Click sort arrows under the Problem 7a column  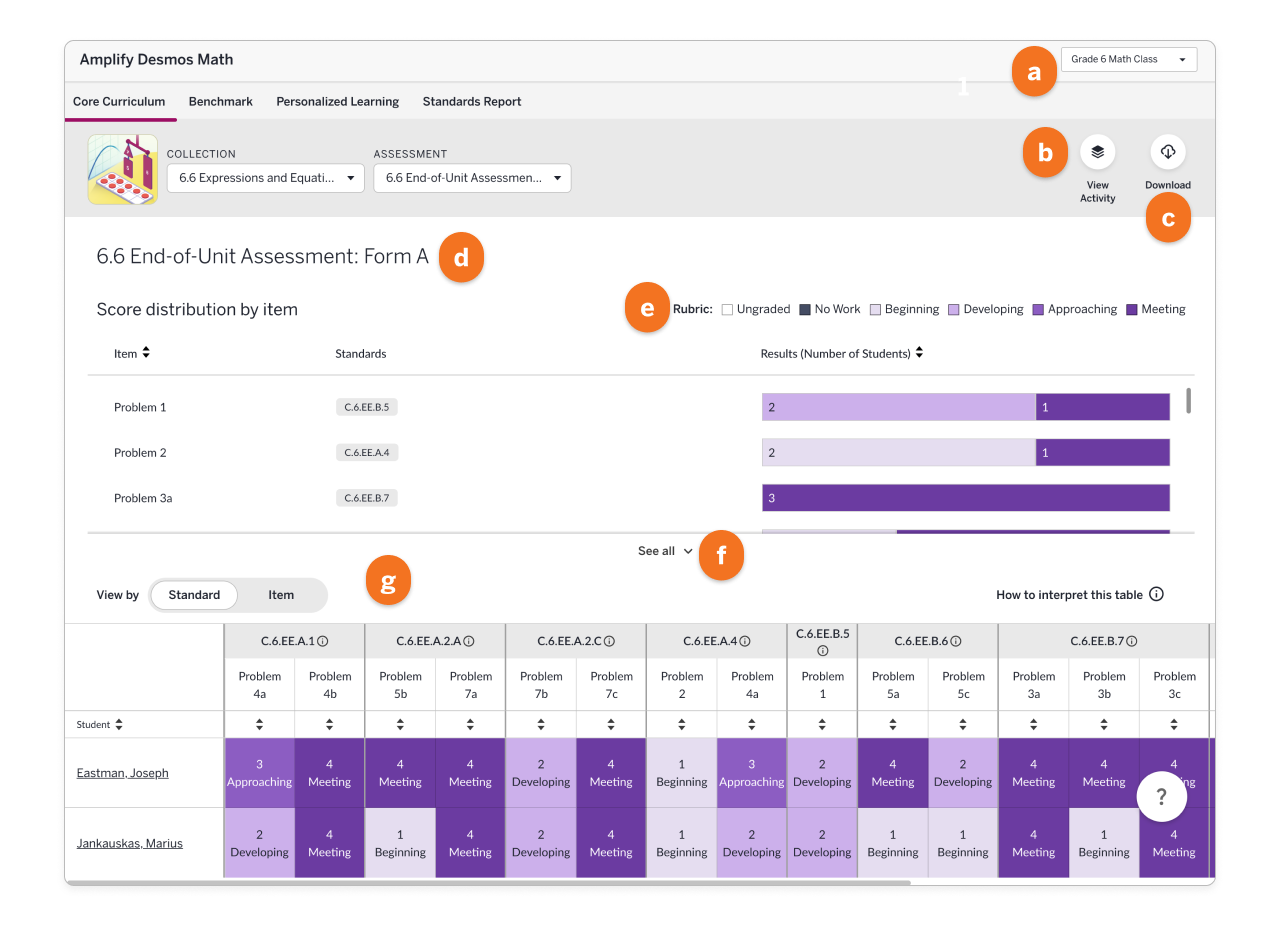pyautogui.click(x=471, y=724)
